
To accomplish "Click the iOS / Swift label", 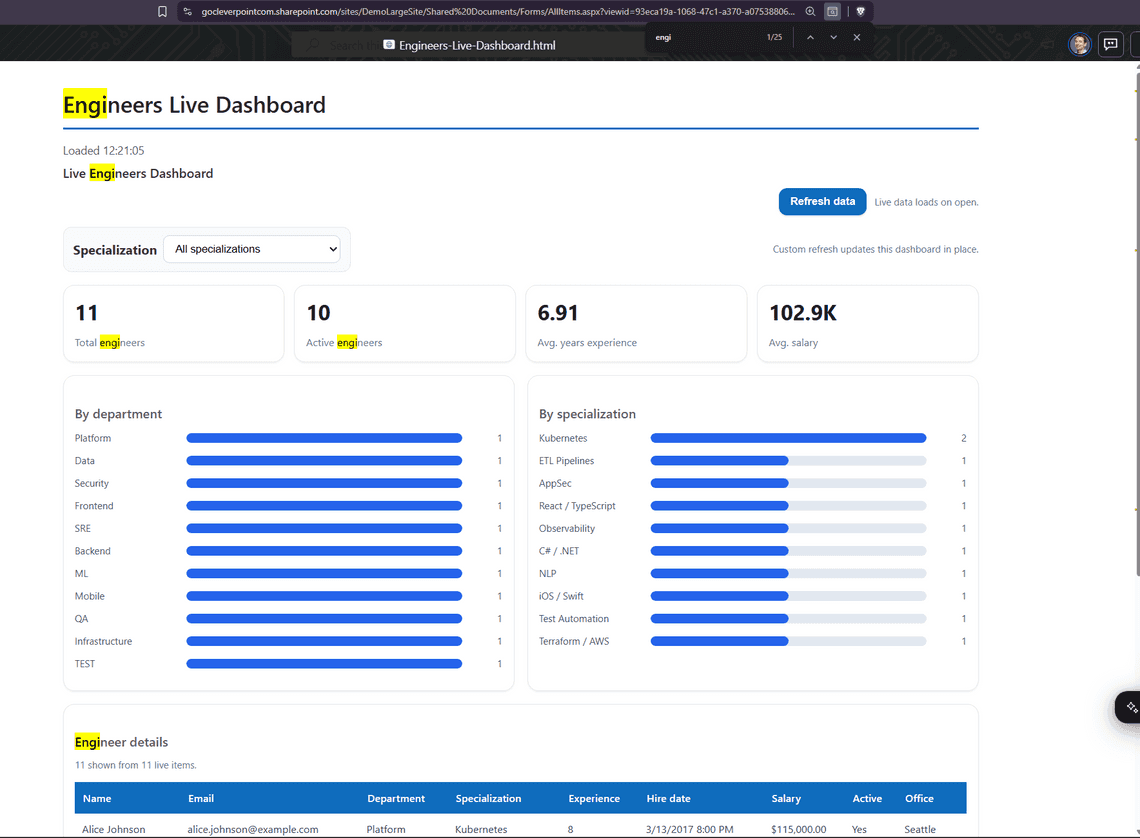I will coord(561,596).
